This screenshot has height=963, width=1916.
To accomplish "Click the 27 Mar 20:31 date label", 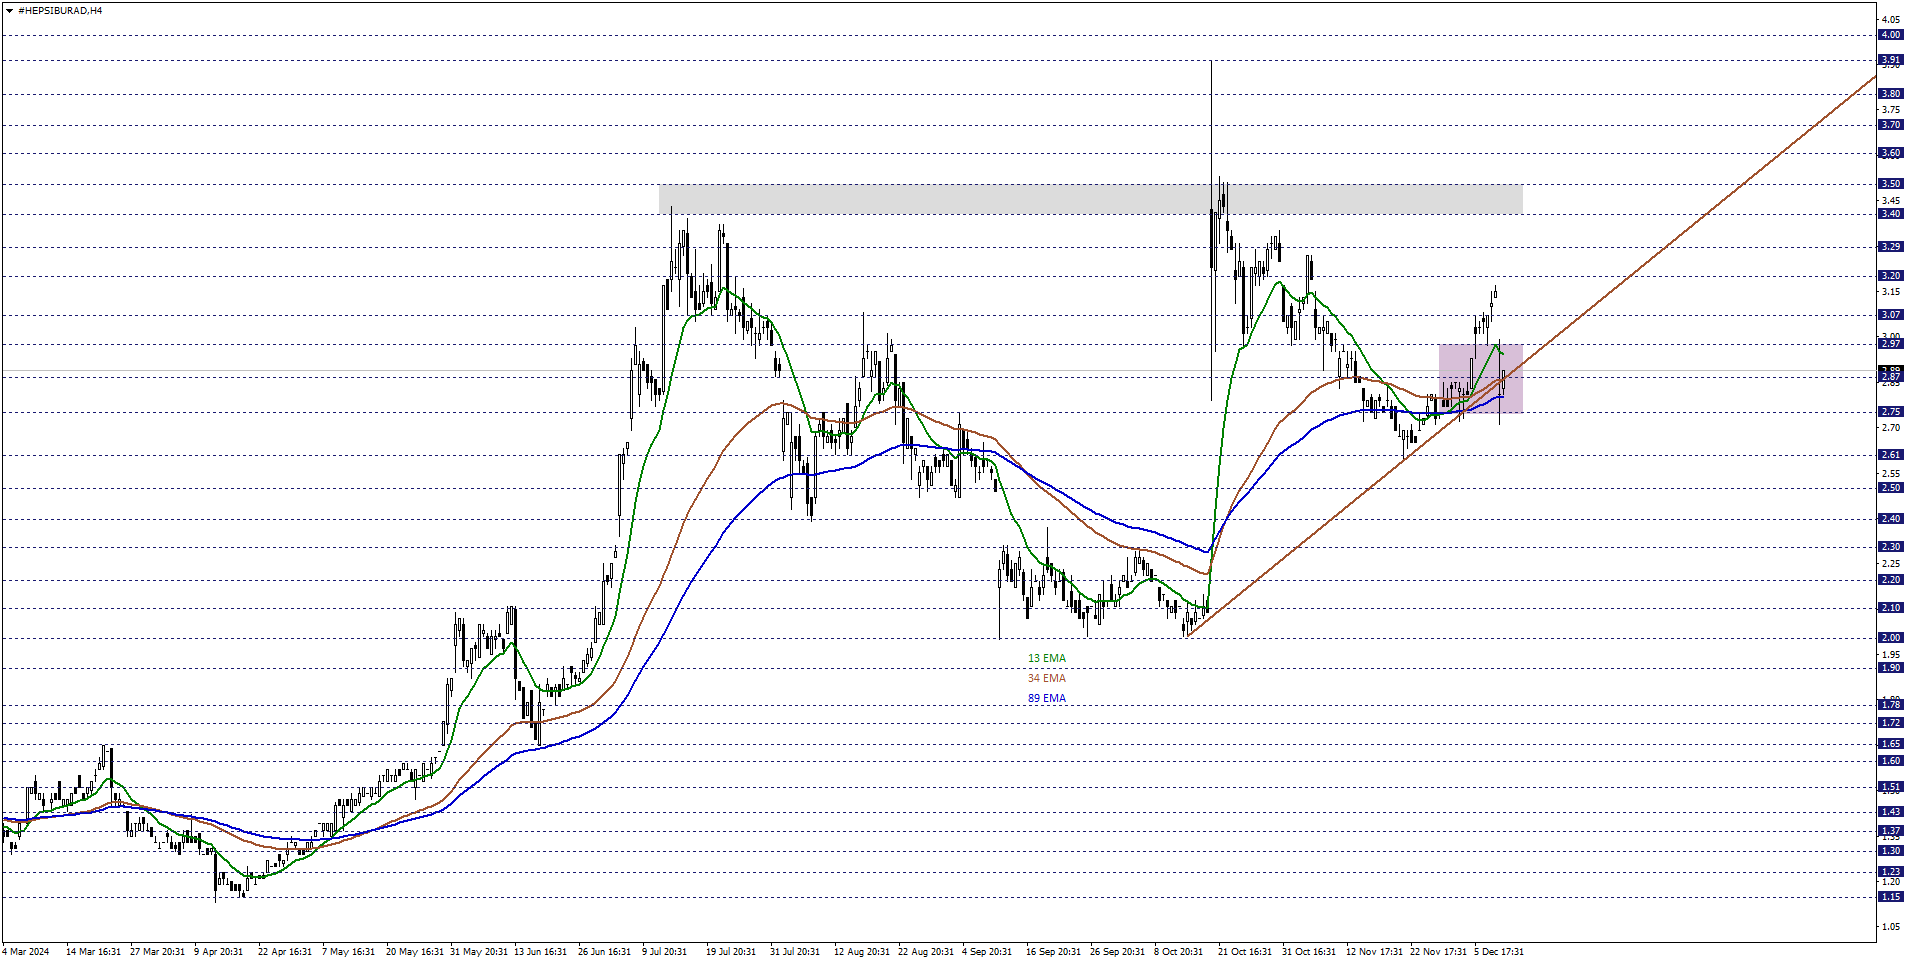I will 157,952.
